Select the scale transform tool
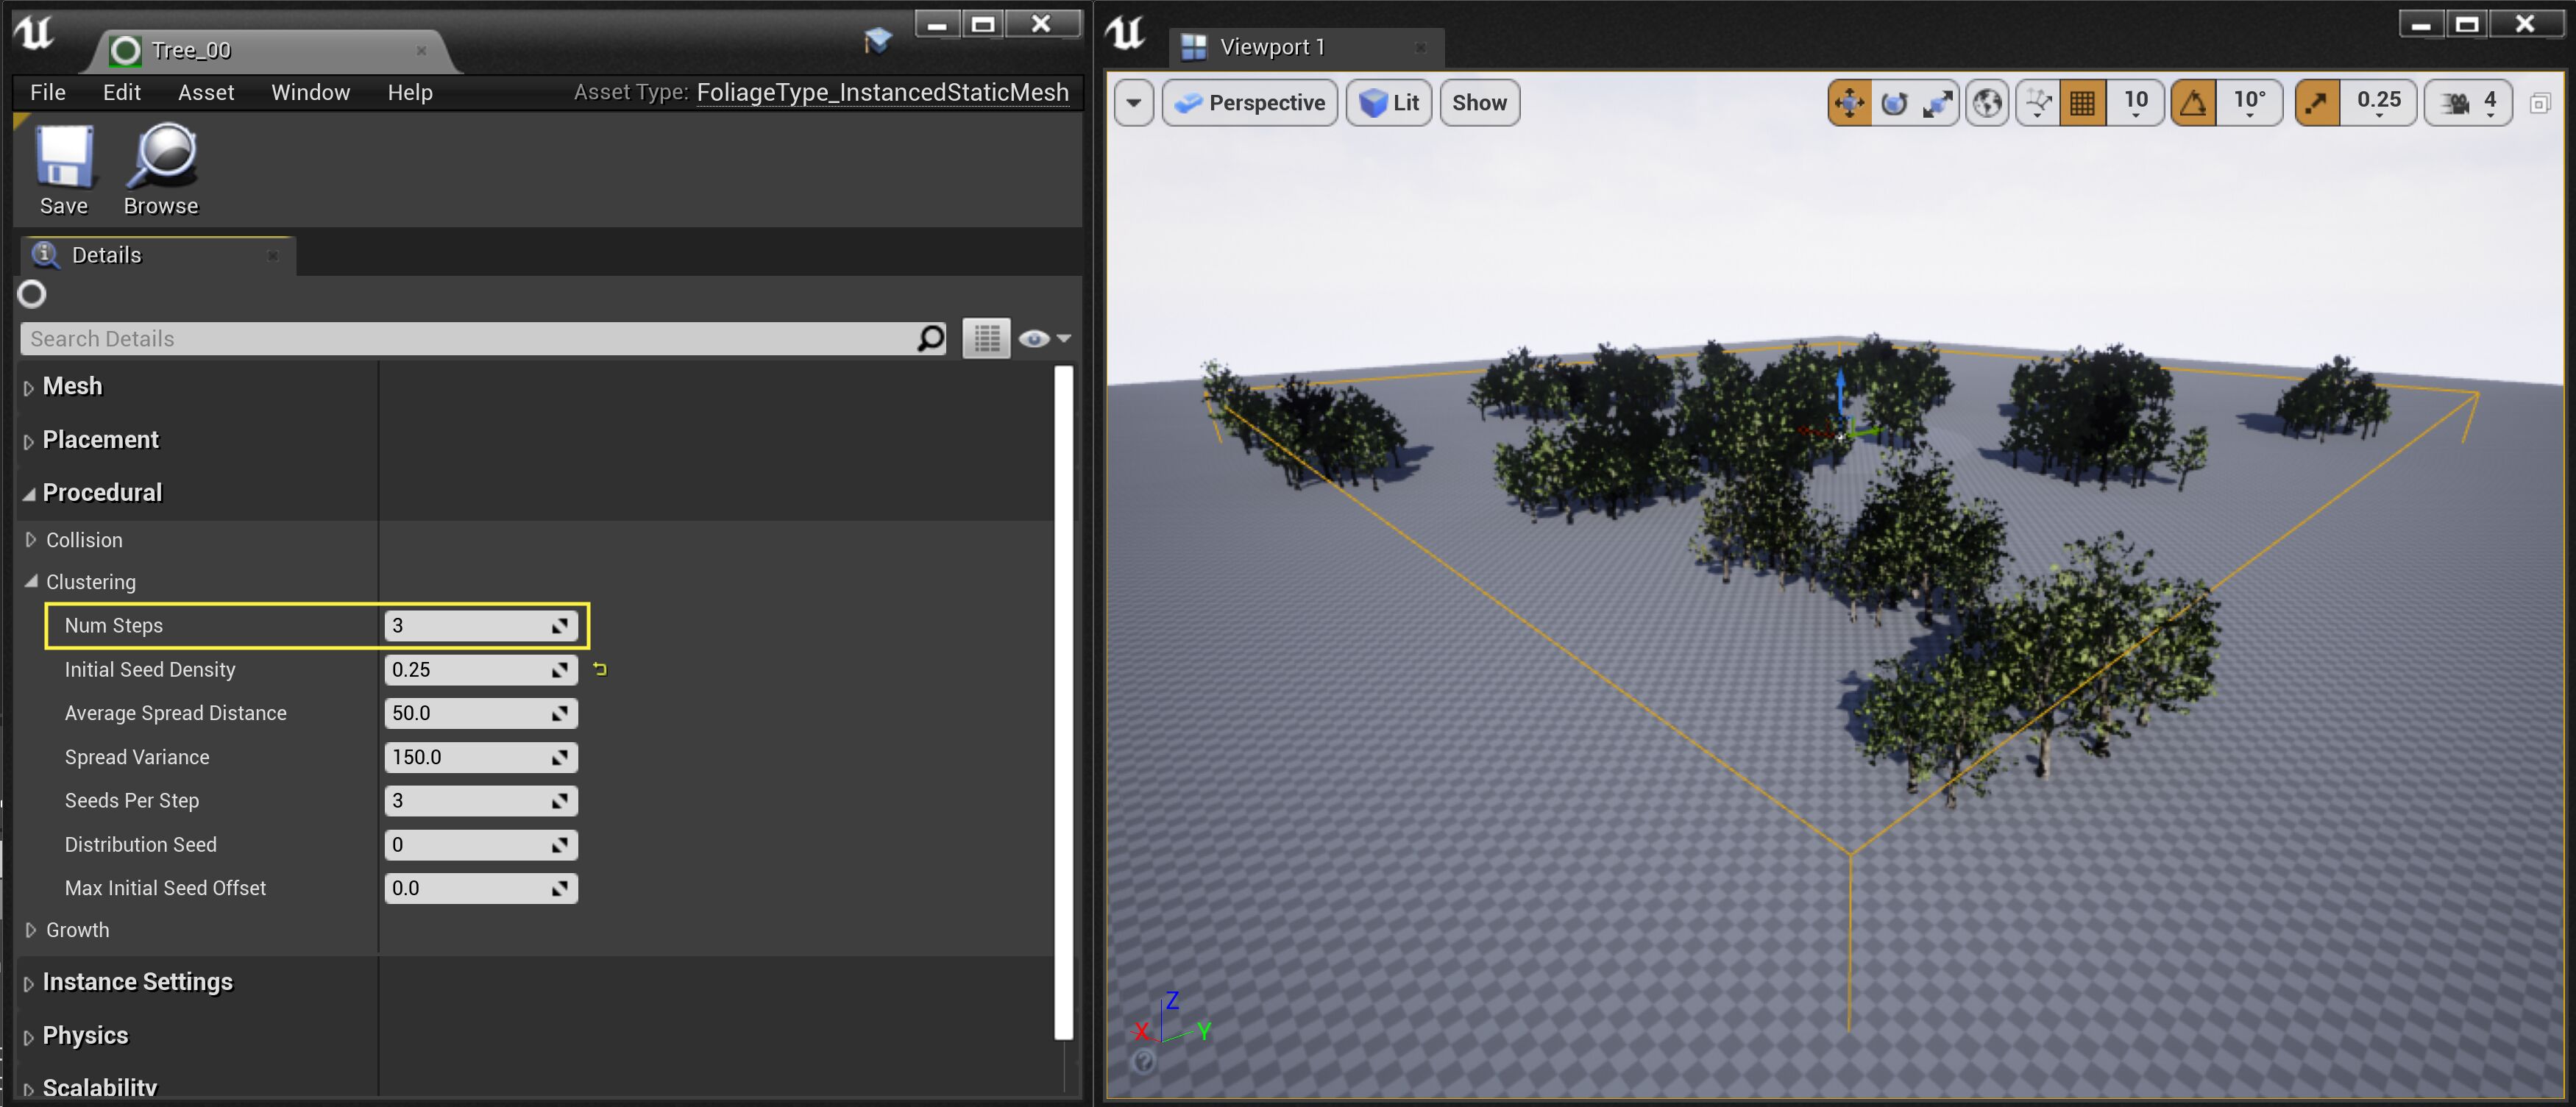Image resolution: width=2576 pixels, height=1107 pixels. (1937, 103)
